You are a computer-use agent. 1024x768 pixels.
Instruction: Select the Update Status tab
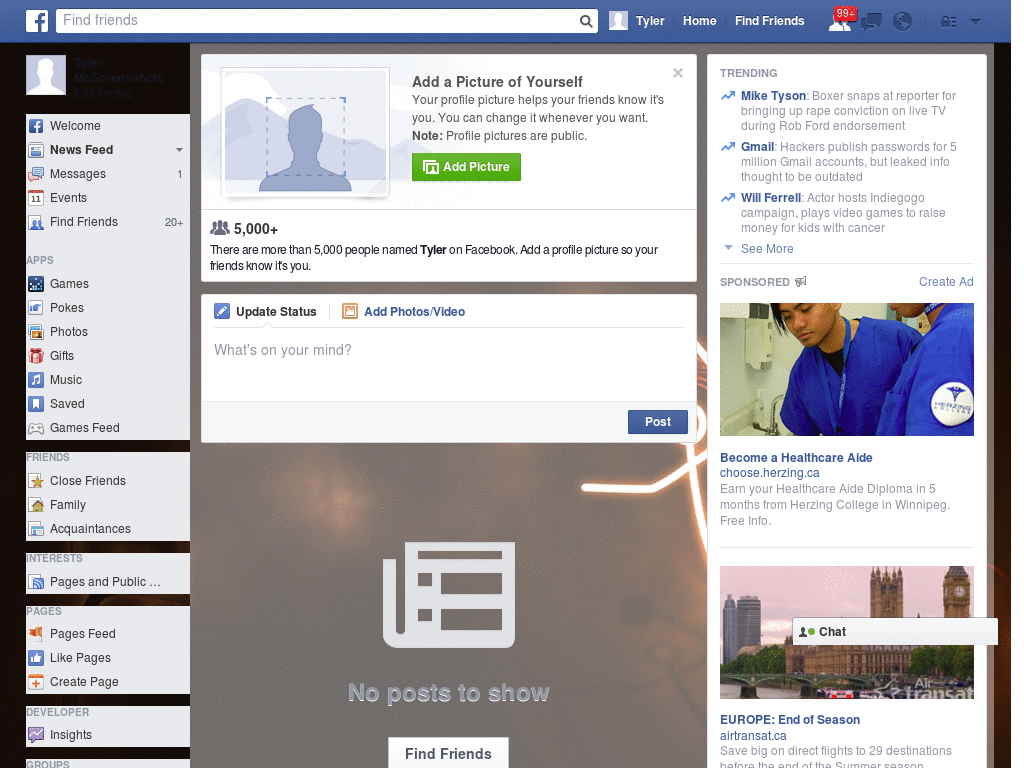click(265, 312)
